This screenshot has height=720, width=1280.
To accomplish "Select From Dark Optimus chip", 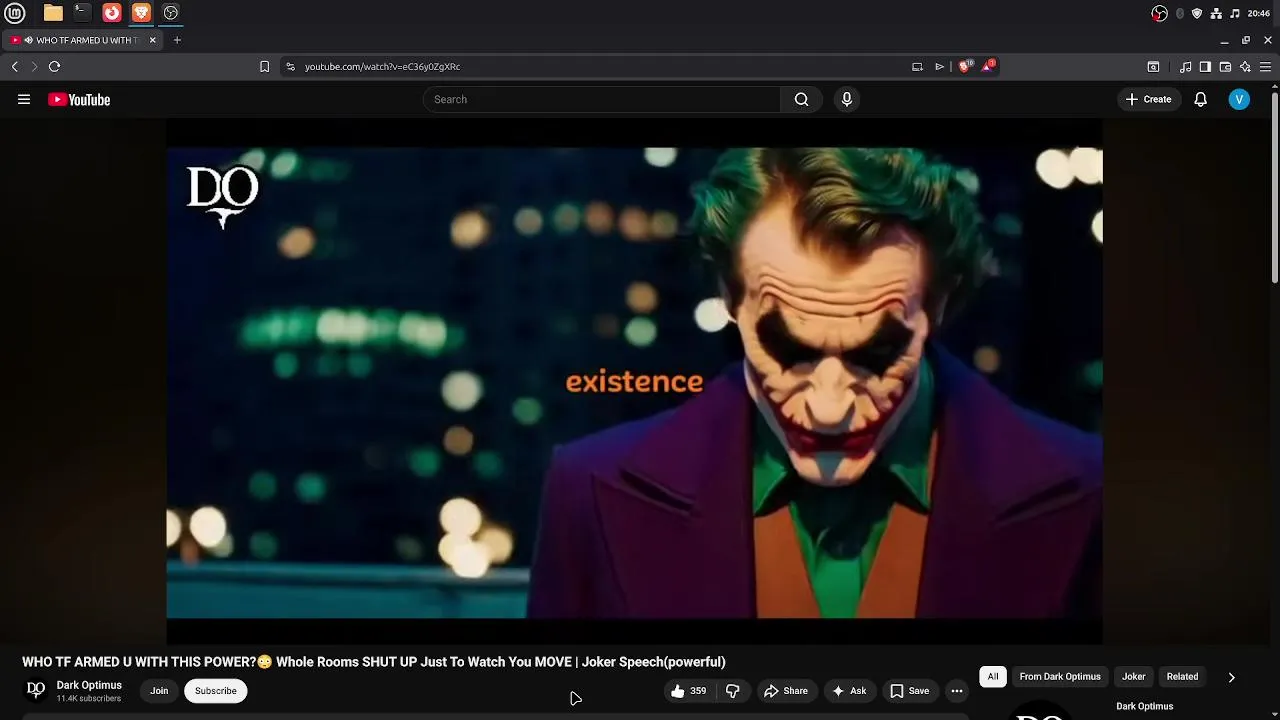I will [1060, 677].
